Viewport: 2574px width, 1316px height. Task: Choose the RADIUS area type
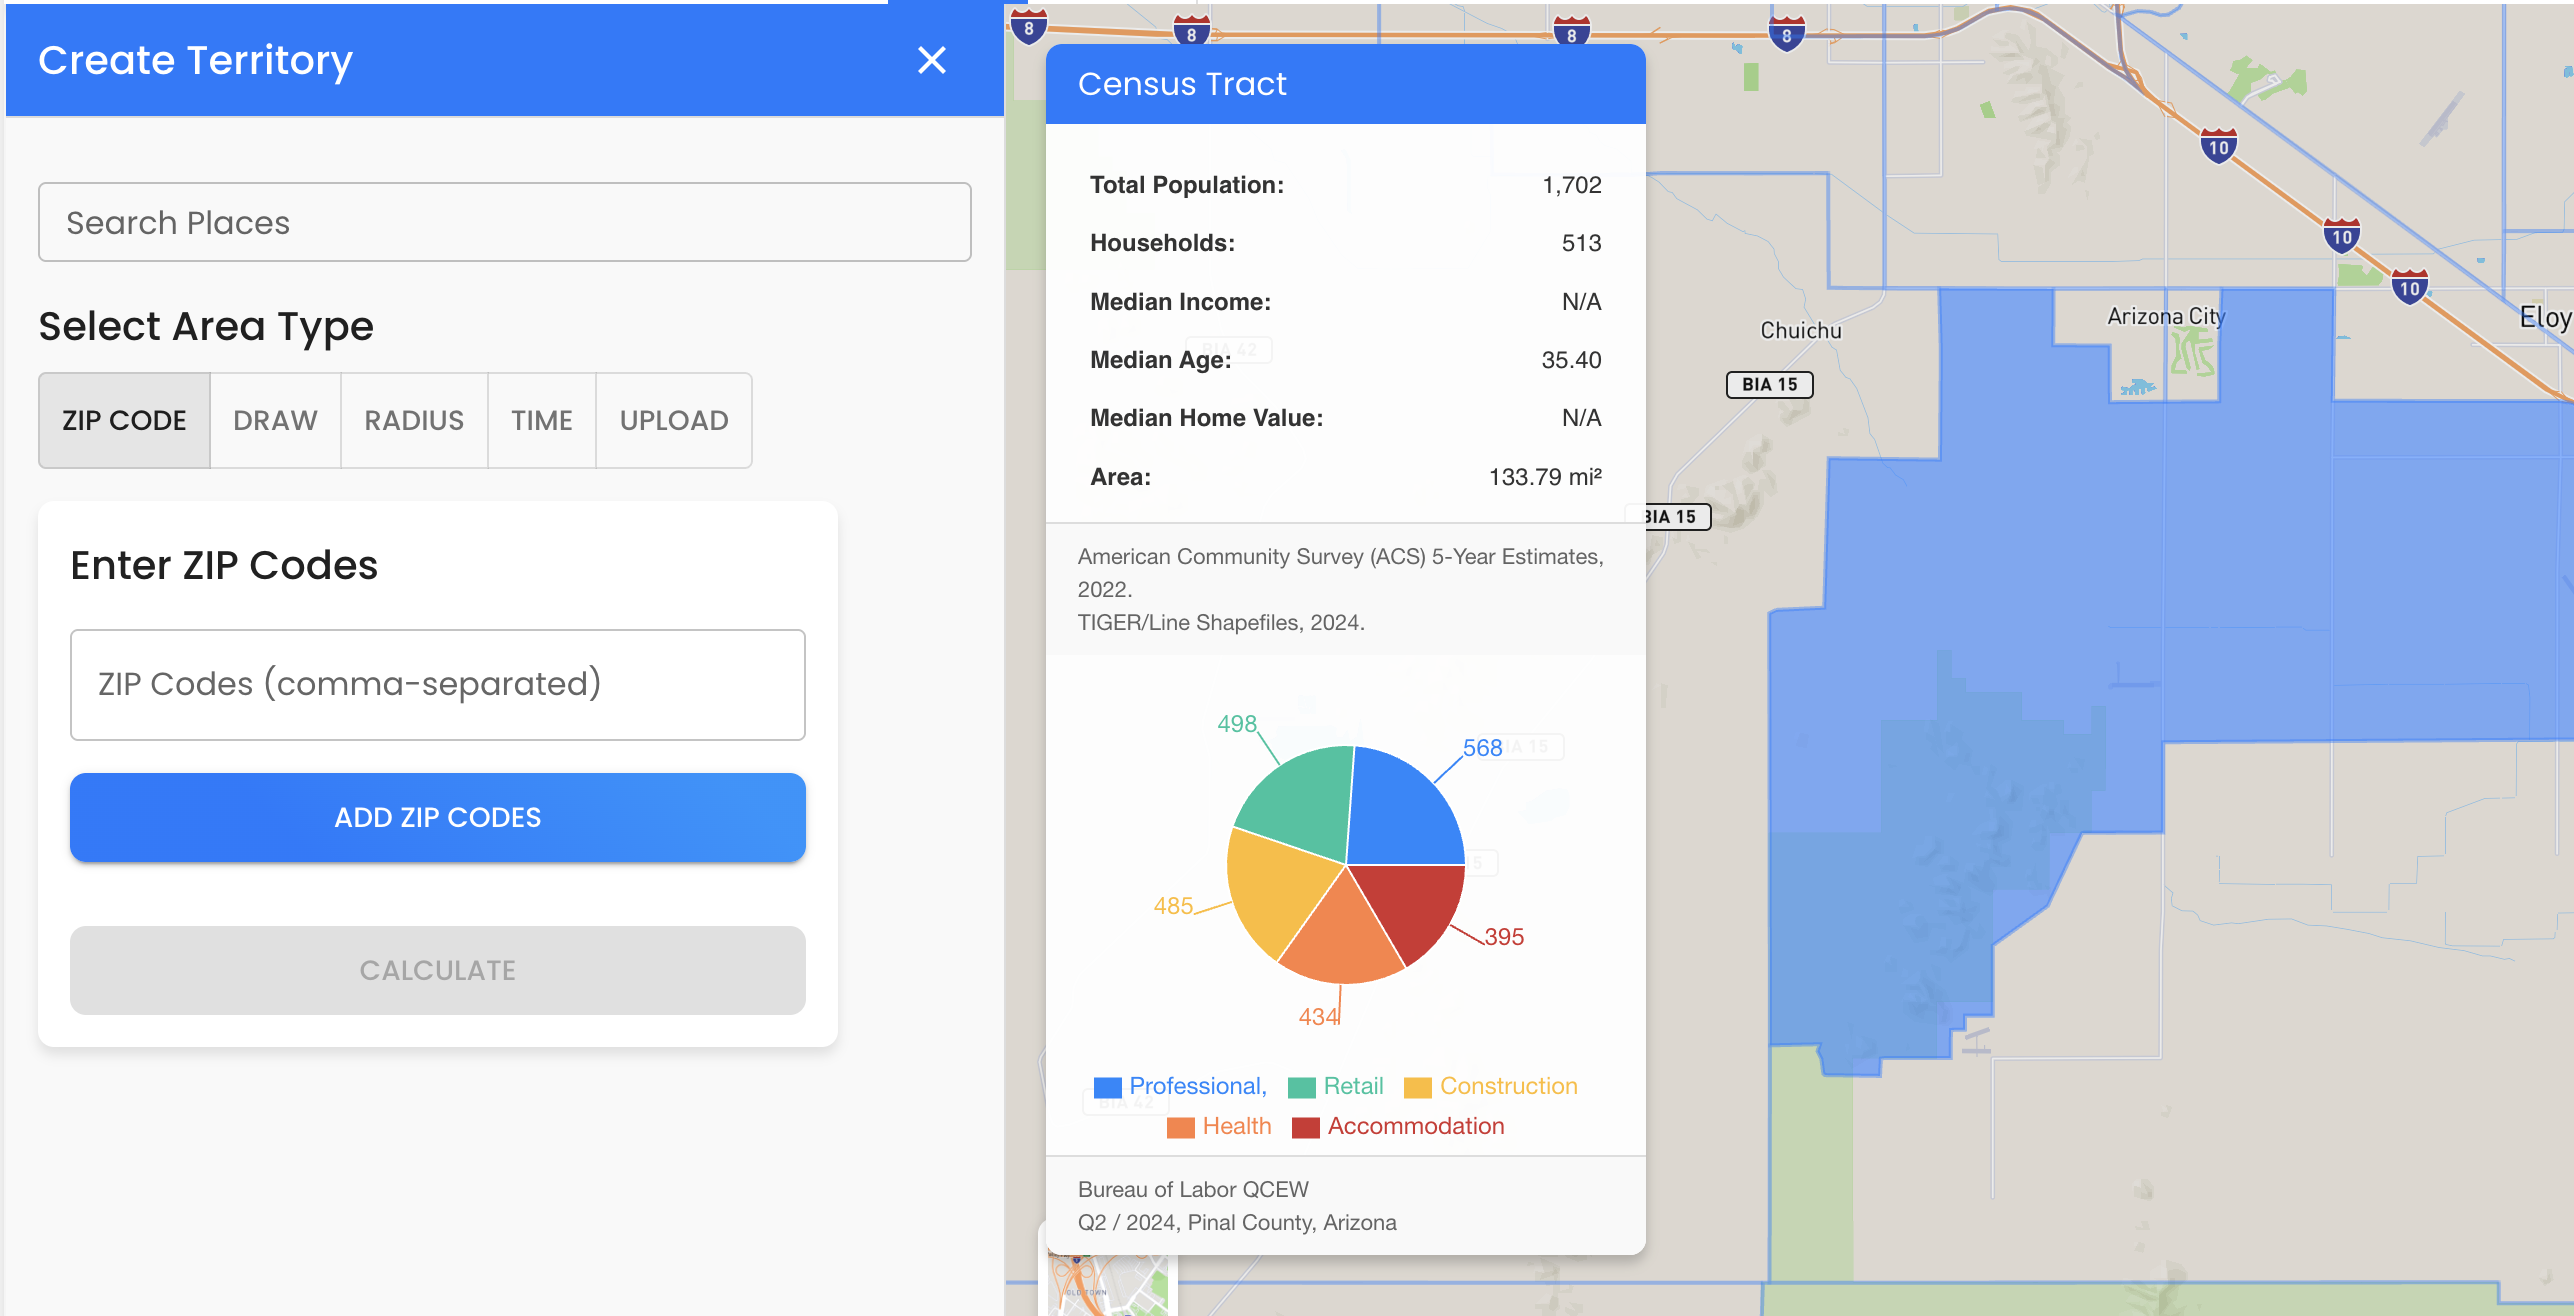click(x=414, y=420)
